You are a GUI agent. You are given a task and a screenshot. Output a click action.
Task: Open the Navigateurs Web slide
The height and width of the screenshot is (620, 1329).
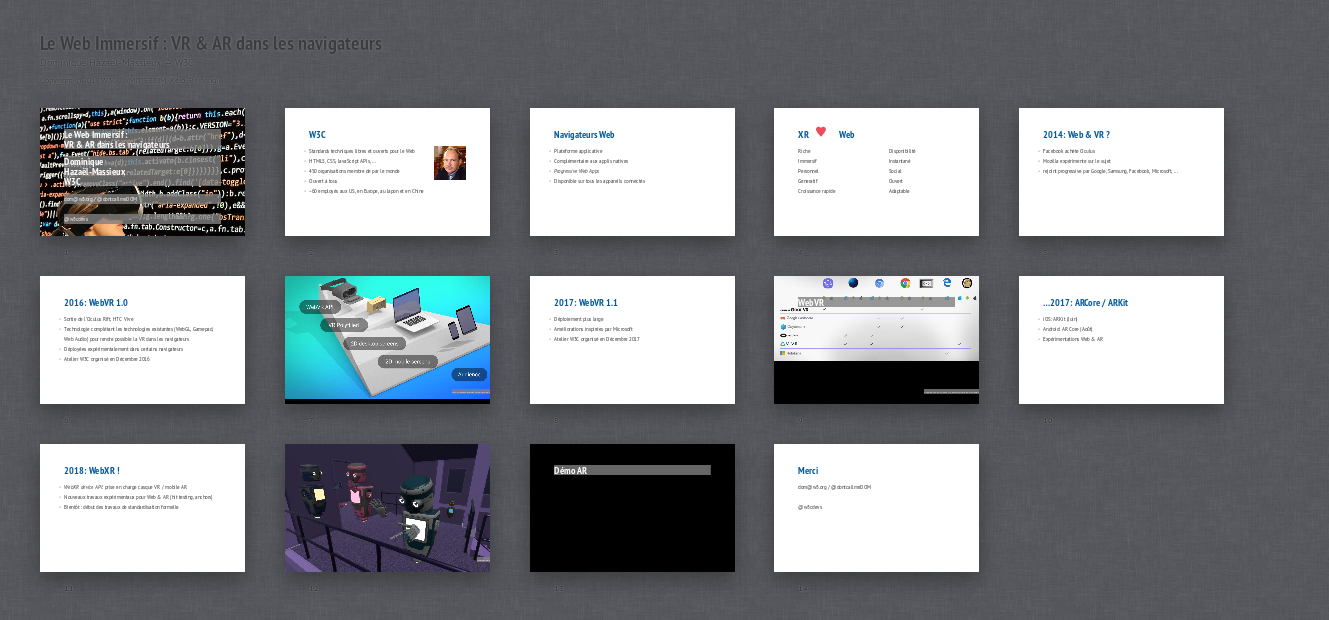click(x=632, y=172)
